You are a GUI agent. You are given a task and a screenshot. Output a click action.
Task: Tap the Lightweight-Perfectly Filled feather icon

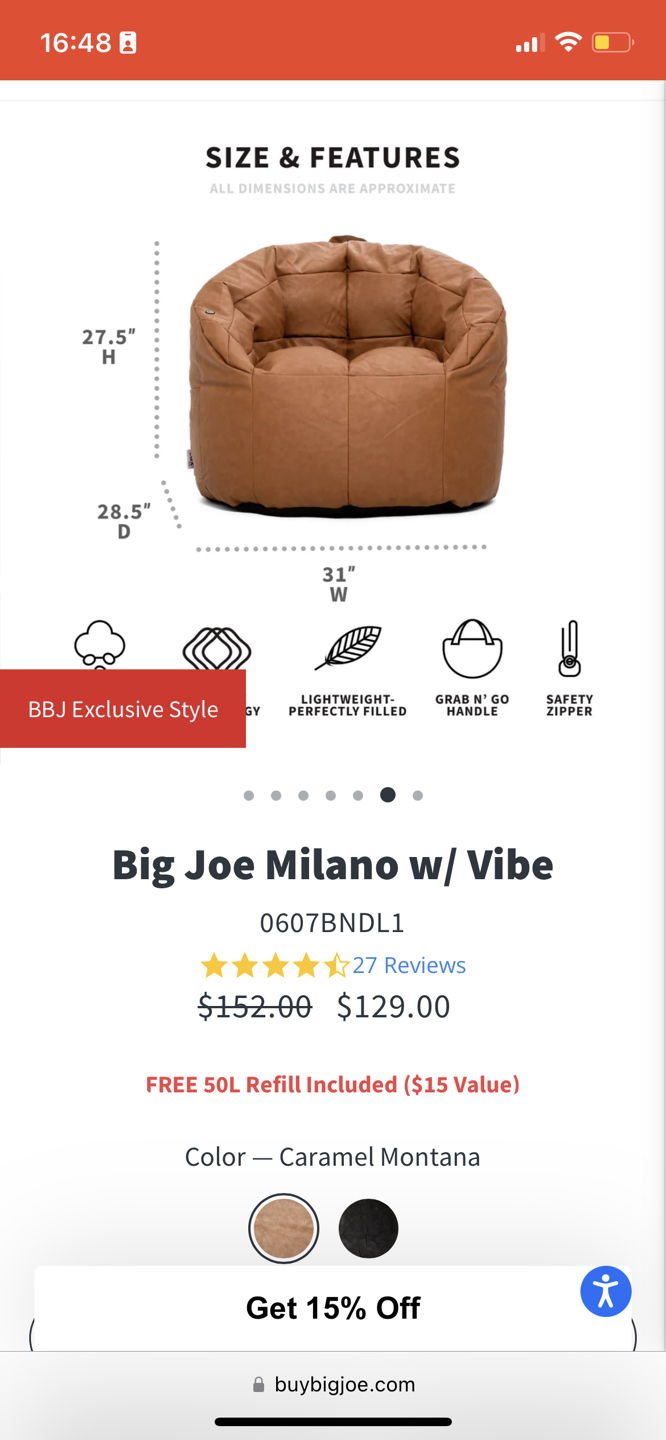(347, 648)
